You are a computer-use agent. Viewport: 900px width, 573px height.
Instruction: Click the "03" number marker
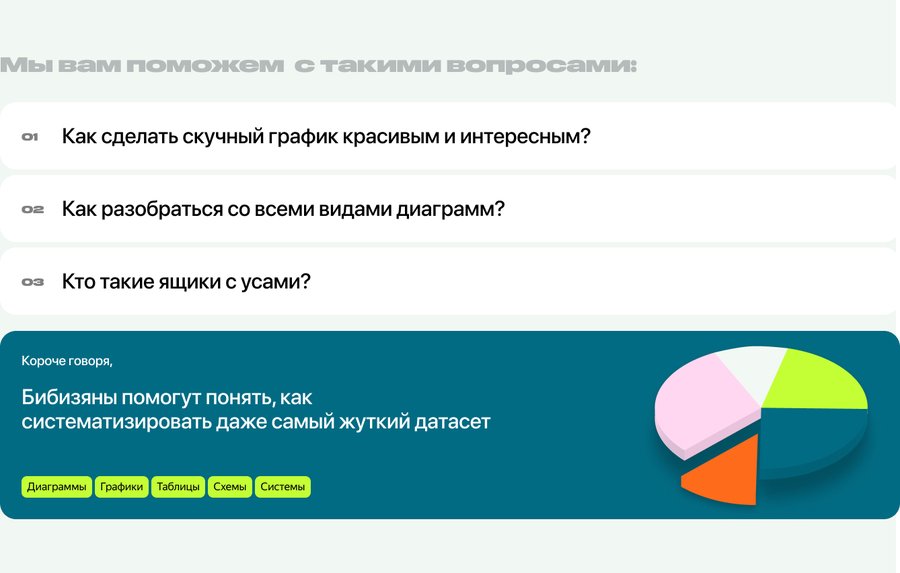coord(32,282)
